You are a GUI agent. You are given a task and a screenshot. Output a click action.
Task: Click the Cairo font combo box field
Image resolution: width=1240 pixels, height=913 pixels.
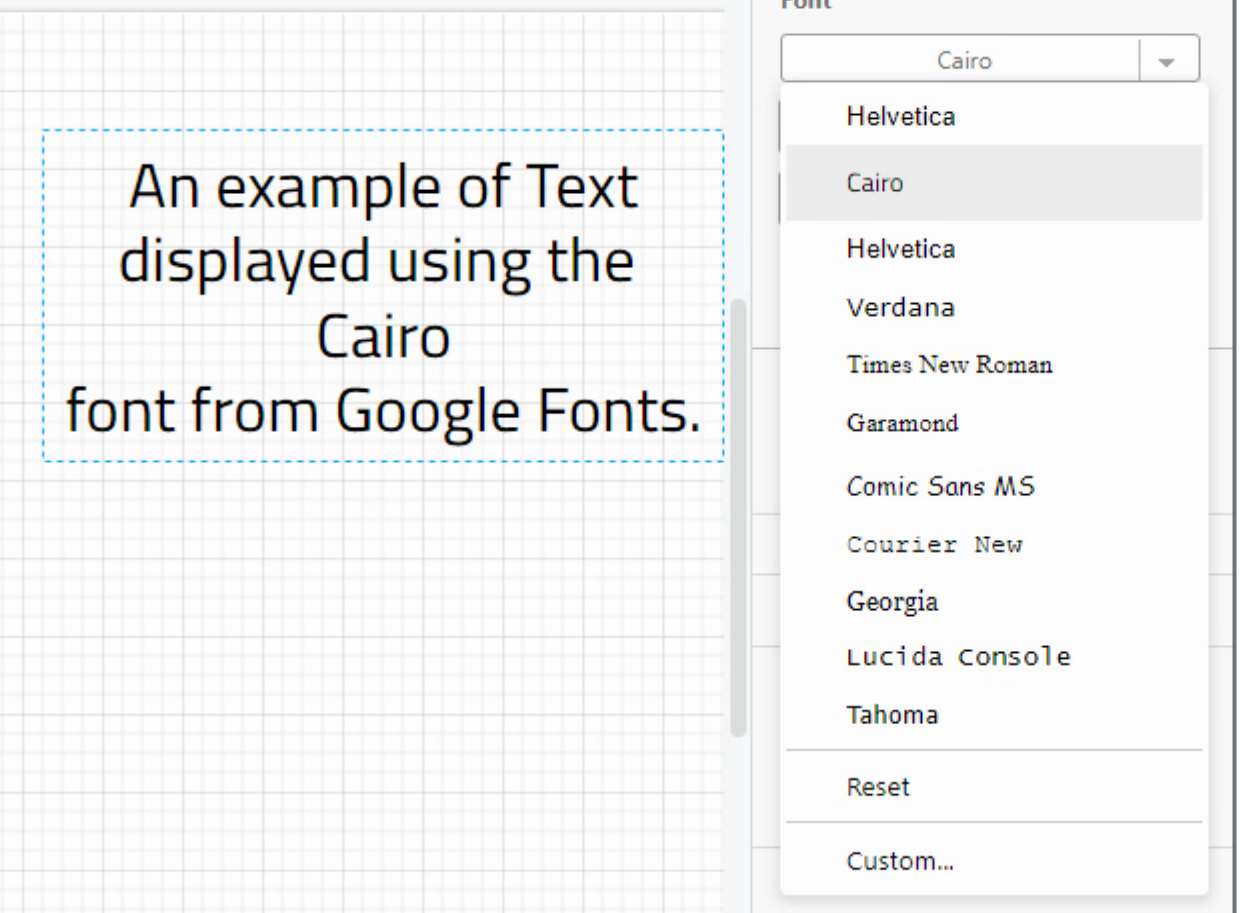point(961,61)
